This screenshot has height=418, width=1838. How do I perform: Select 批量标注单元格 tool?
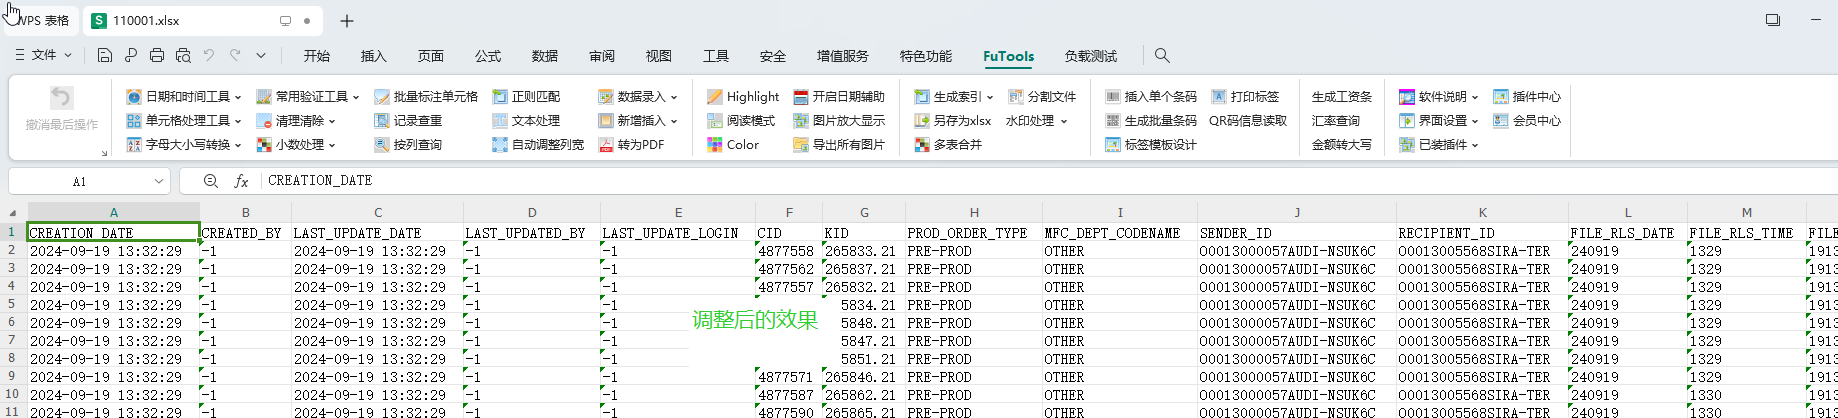point(426,97)
